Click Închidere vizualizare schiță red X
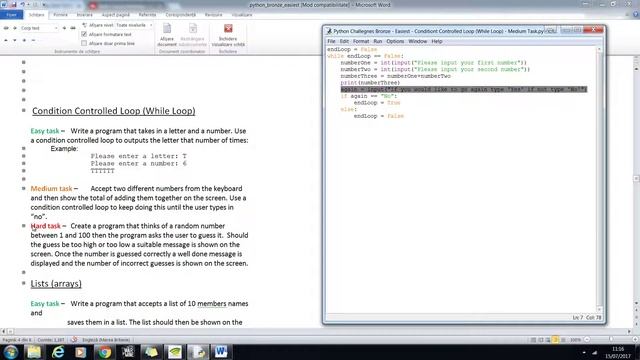 coord(228,28)
